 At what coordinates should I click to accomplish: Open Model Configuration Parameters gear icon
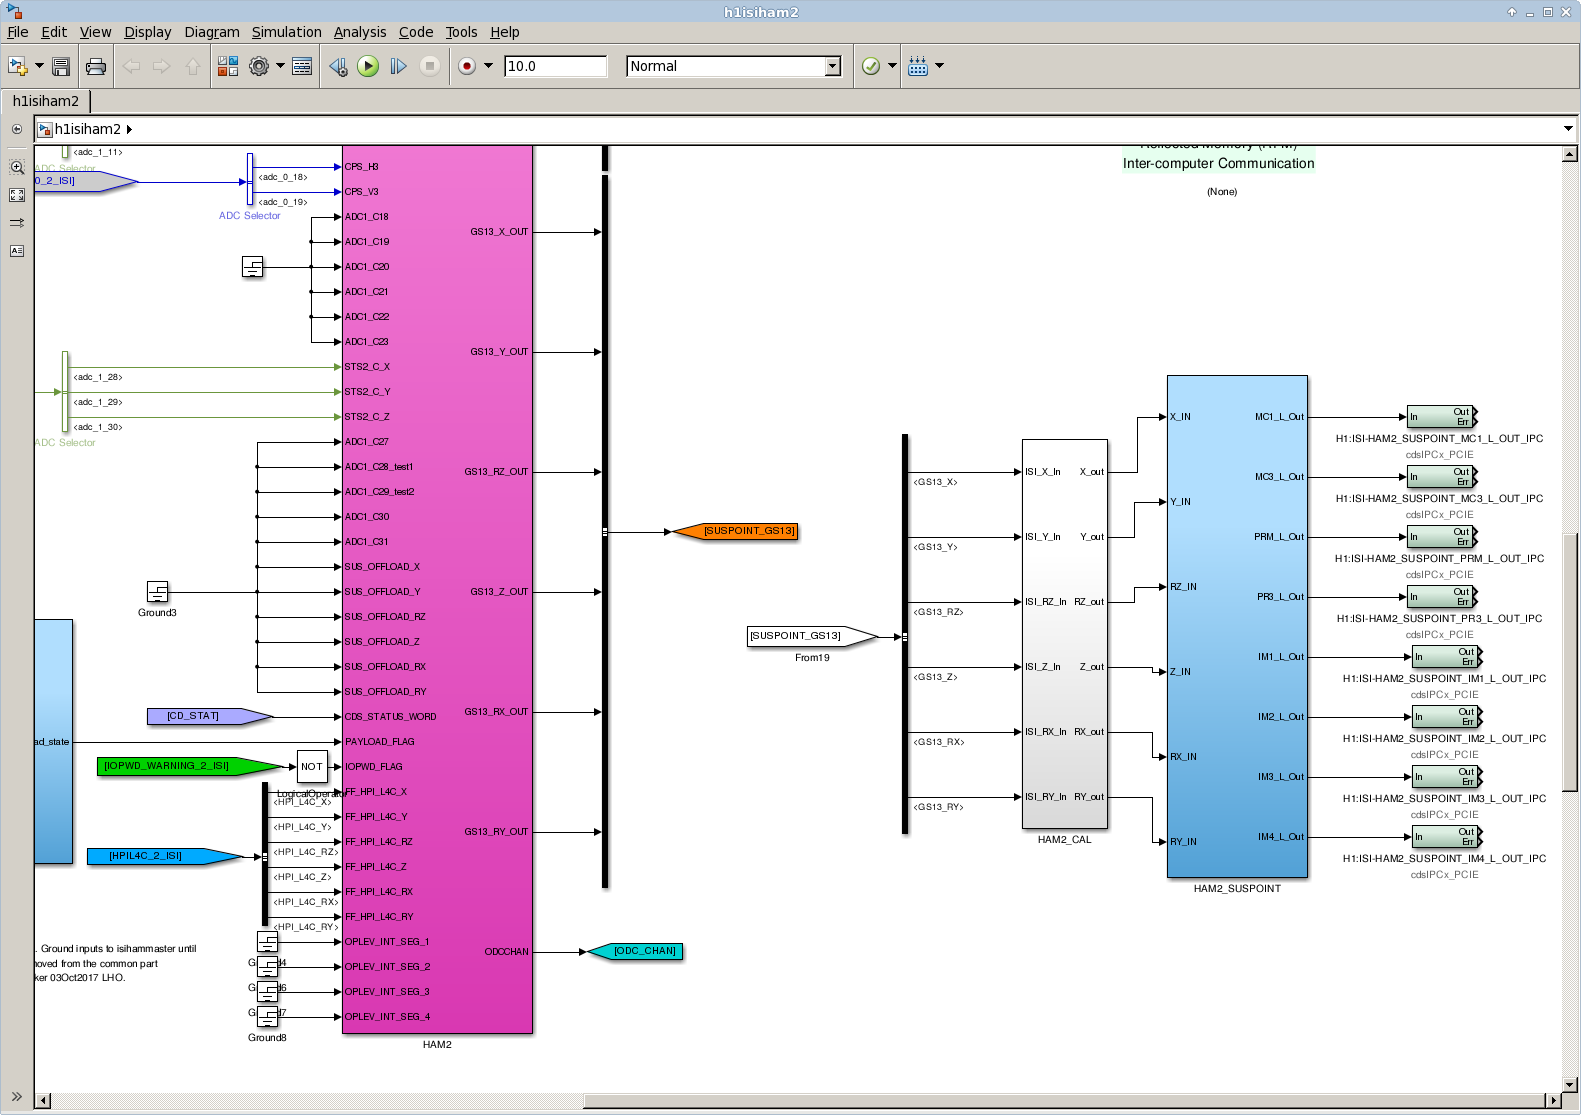(259, 67)
